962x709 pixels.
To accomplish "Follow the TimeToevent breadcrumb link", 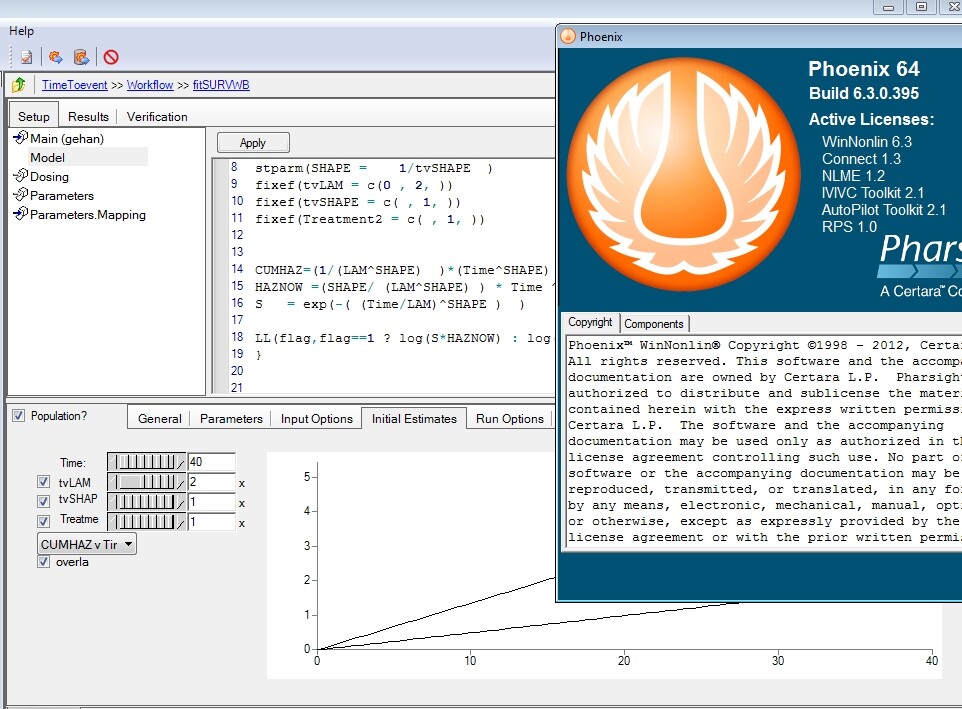I will [x=74, y=85].
